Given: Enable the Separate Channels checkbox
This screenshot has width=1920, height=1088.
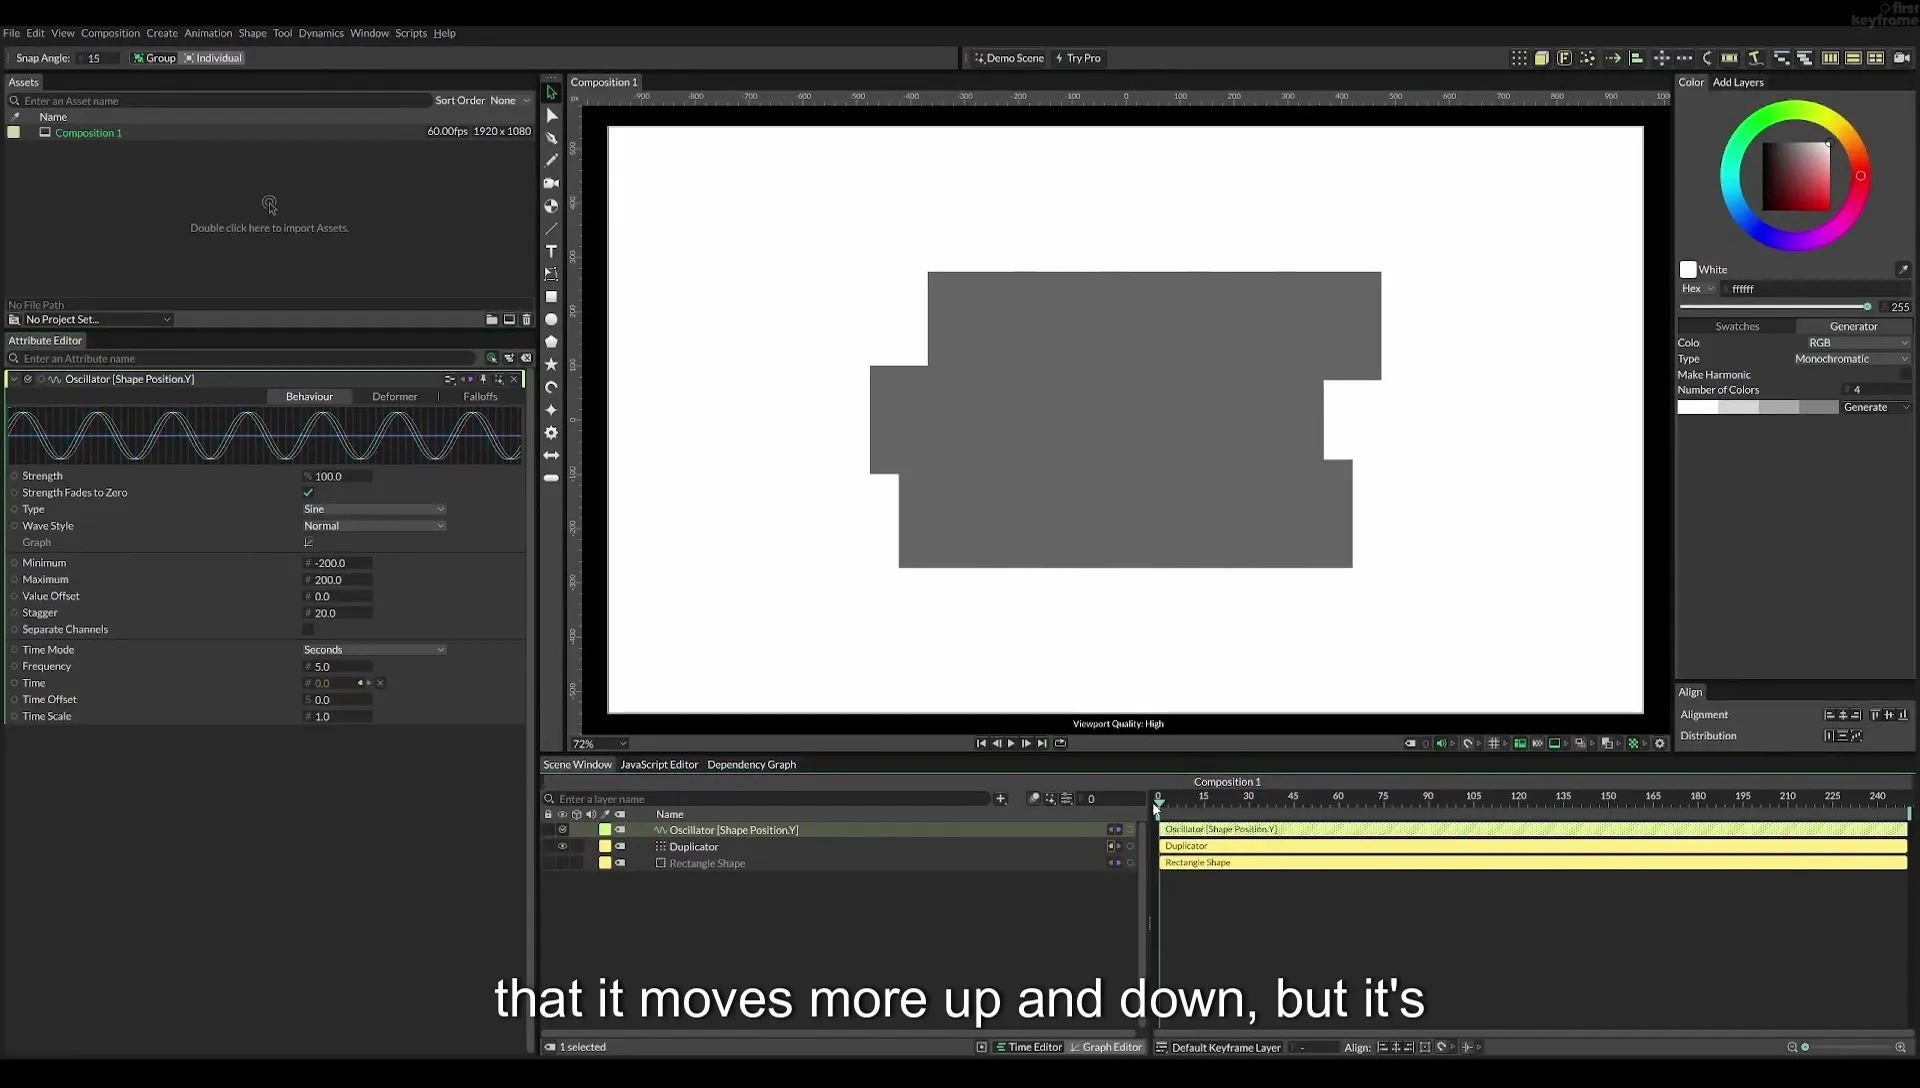Looking at the screenshot, I should pyautogui.click(x=308, y=630).
